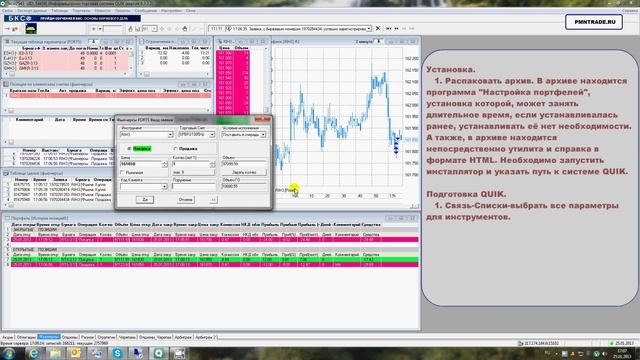This screenshot has width=640, height=360.
Task: Open the Окна menu
Action: click(x=190, y=11)
